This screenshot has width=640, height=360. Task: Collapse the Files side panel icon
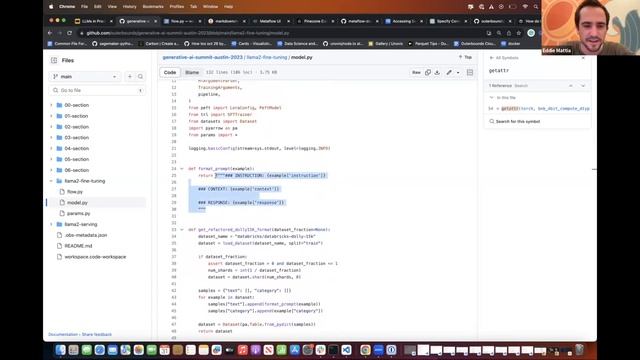(54, 60)
